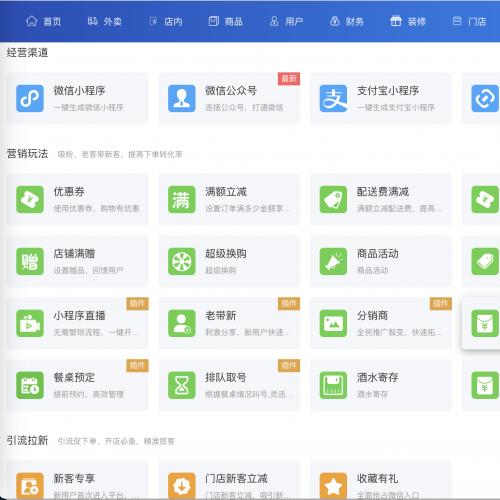Open the 微信小程序 channel icon
This screenshot has height=500, width=500.
coord(30,98)
